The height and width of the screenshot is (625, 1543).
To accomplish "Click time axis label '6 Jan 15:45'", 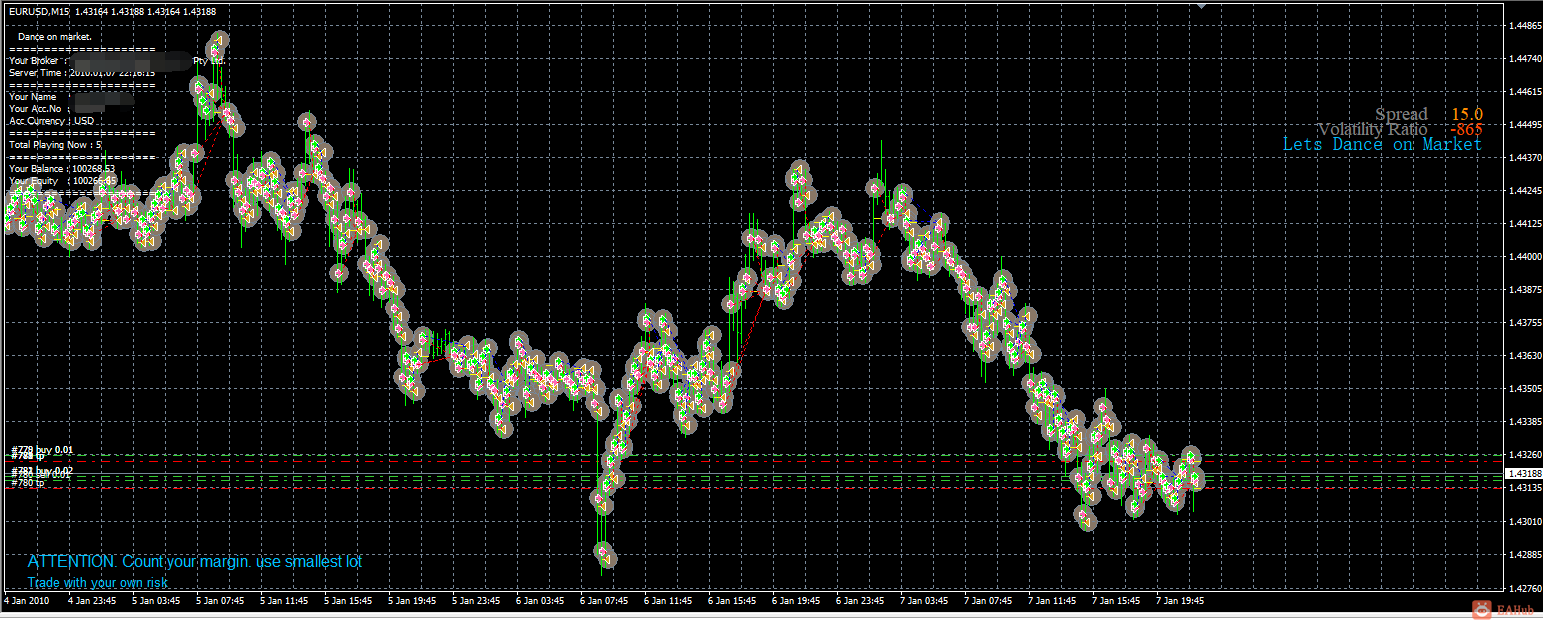I will click(732, 602).
